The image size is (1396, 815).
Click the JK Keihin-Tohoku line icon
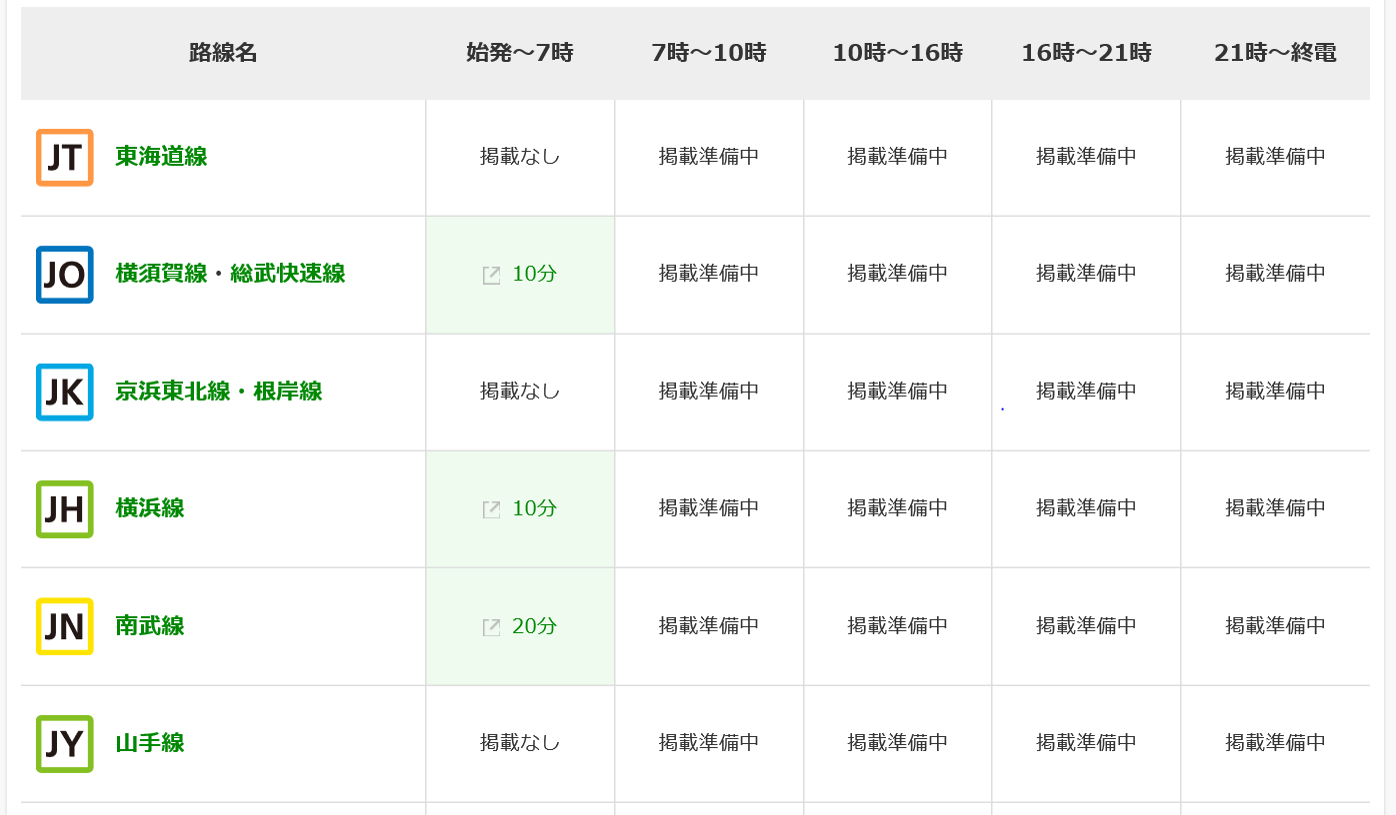pyautogui.click(x=65, y=392)
